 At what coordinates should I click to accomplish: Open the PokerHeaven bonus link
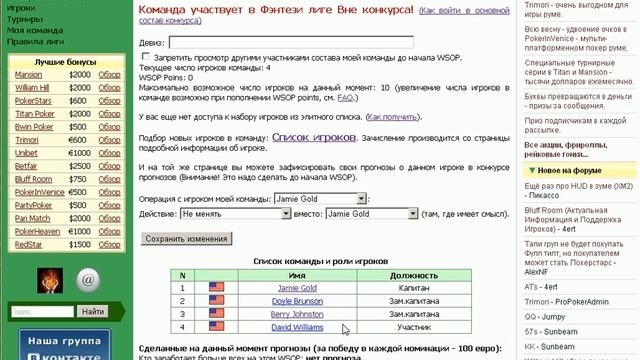click(x=37, y=231)
